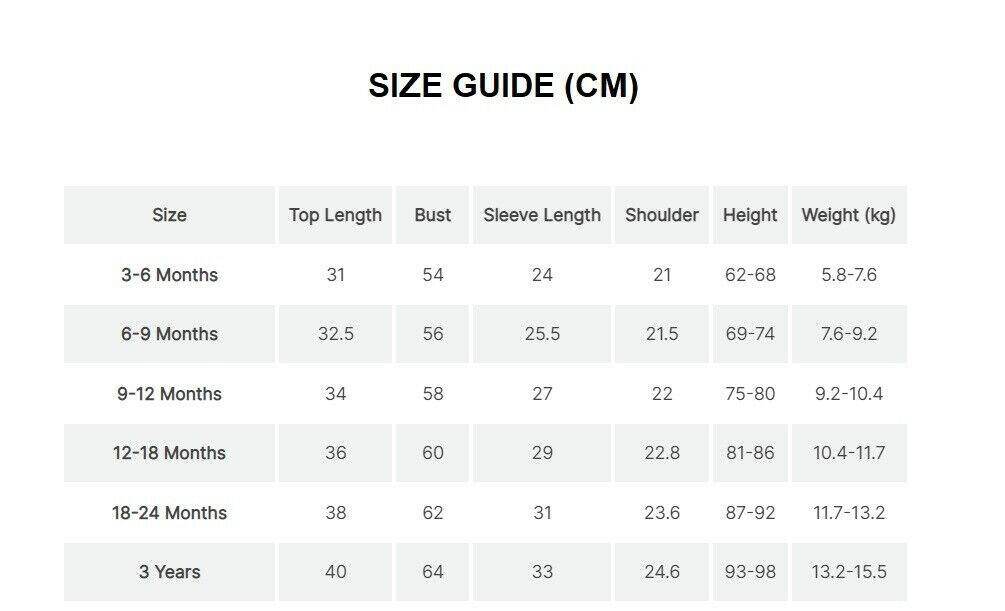
Task: Select the 64 bust cell
Action: pos(432,572)
